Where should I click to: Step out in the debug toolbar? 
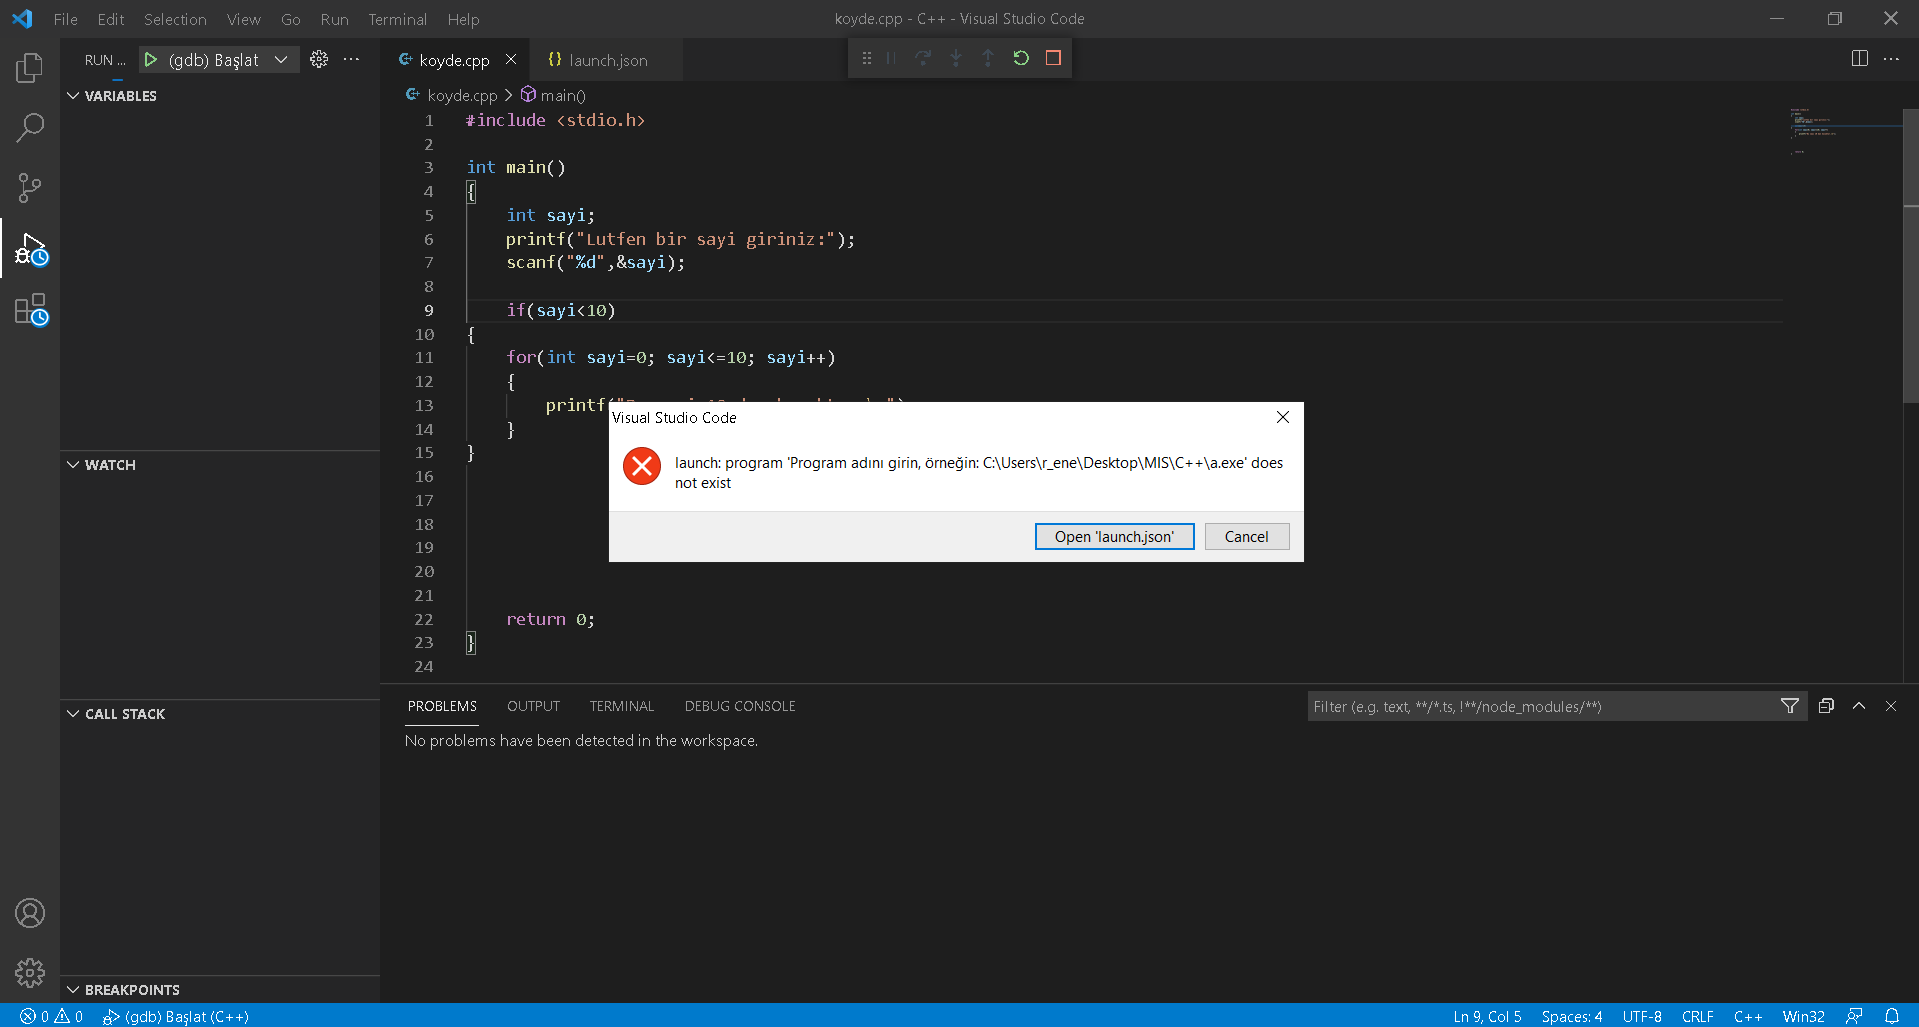[988, 58]
